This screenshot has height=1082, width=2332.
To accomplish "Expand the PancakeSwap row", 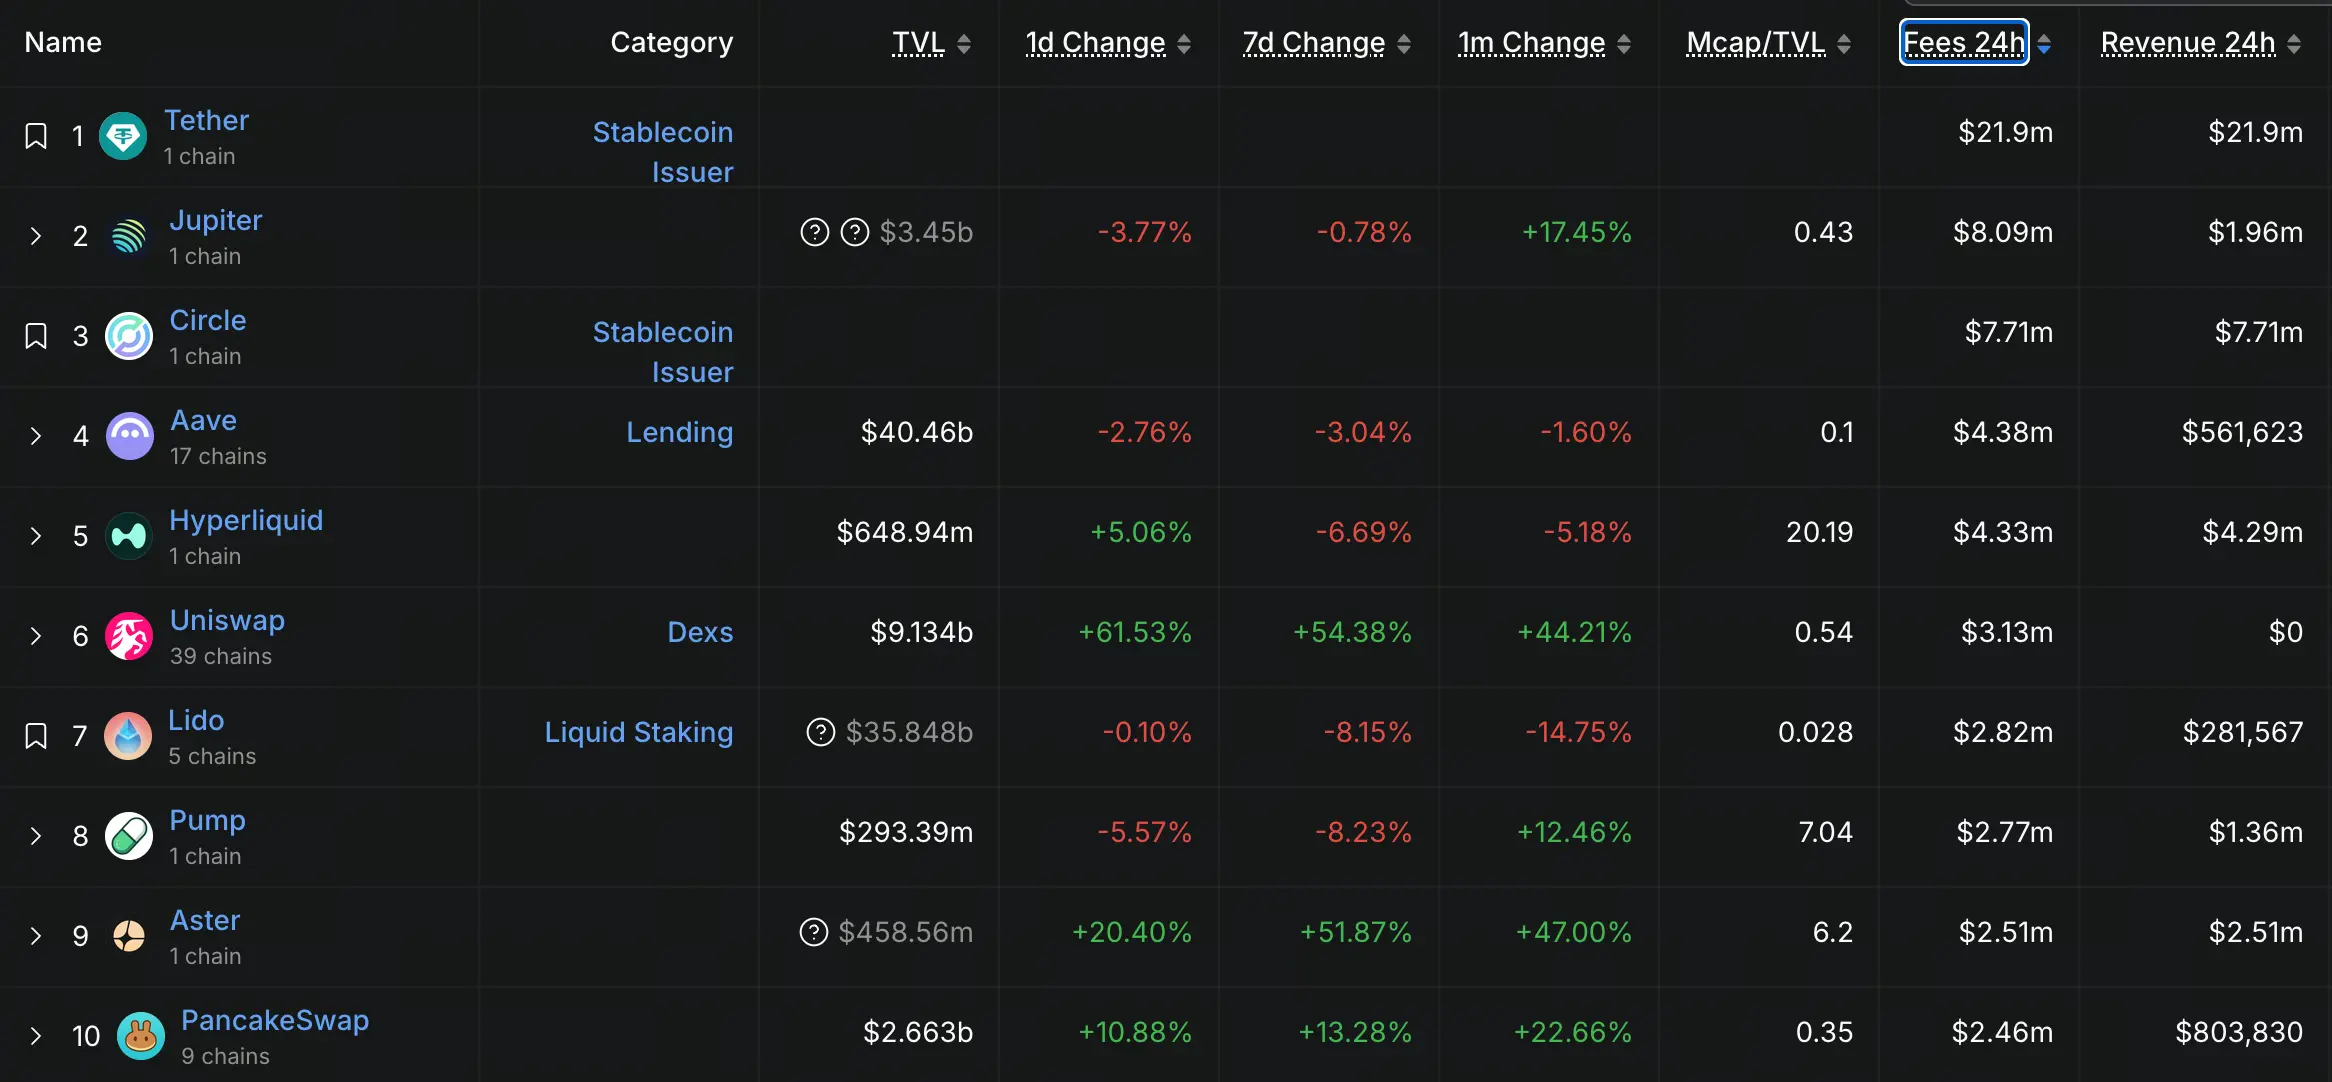I will (36, 1036).
